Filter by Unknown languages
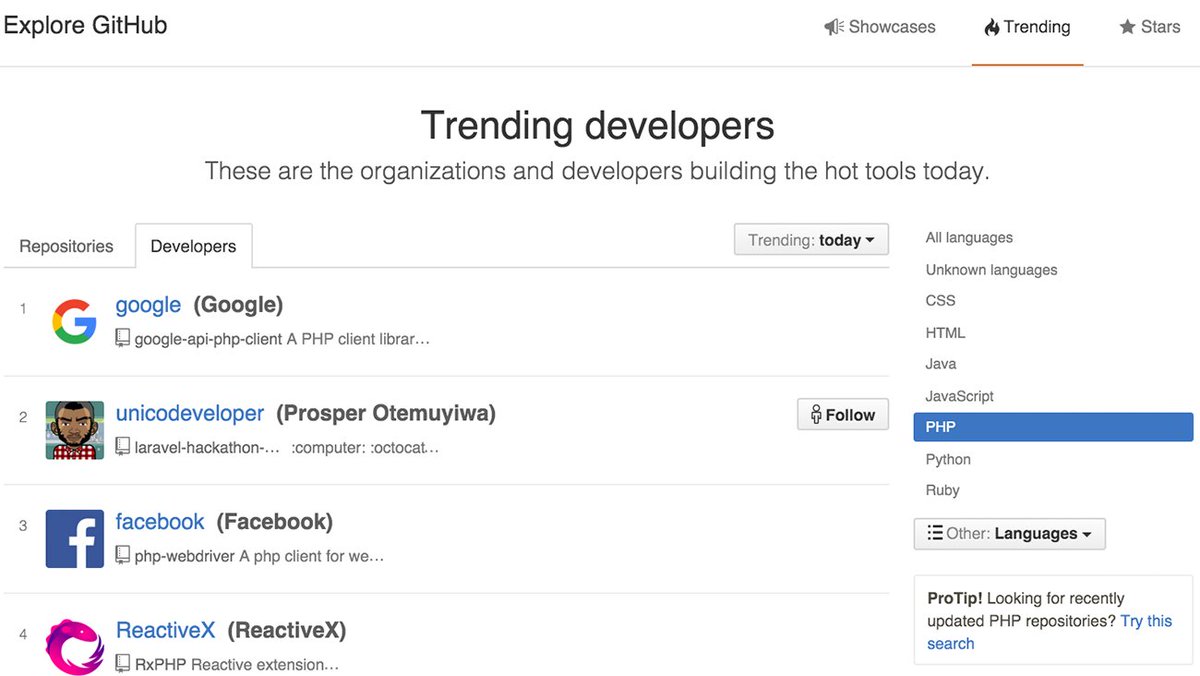 pyautogui.click(x=991, y=270)
